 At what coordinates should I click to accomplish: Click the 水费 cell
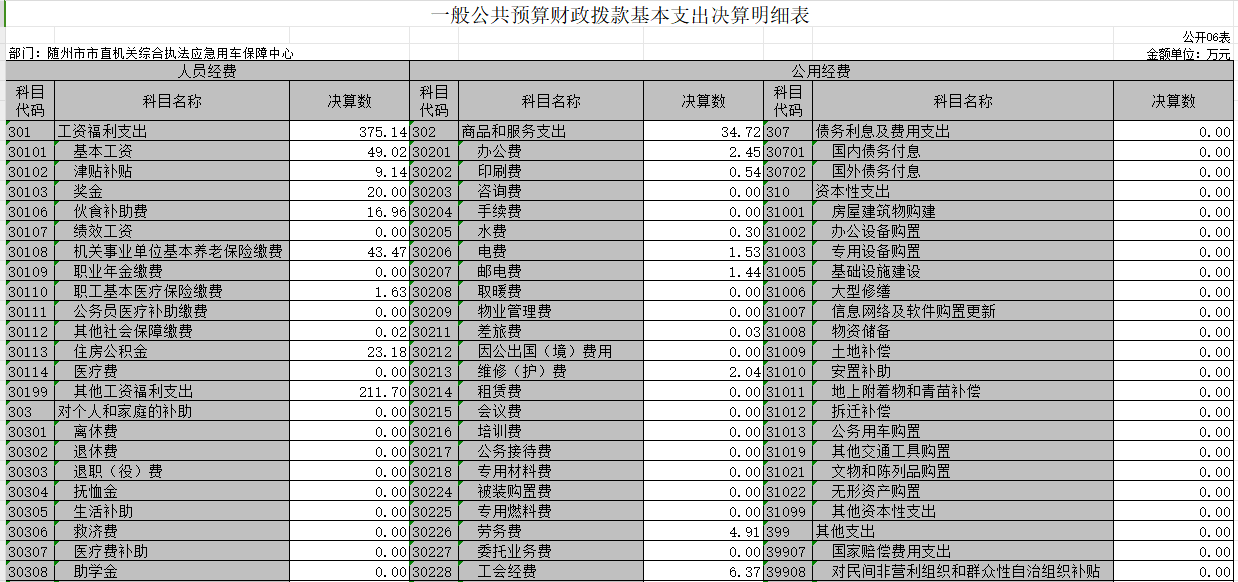tap(550, 231)
